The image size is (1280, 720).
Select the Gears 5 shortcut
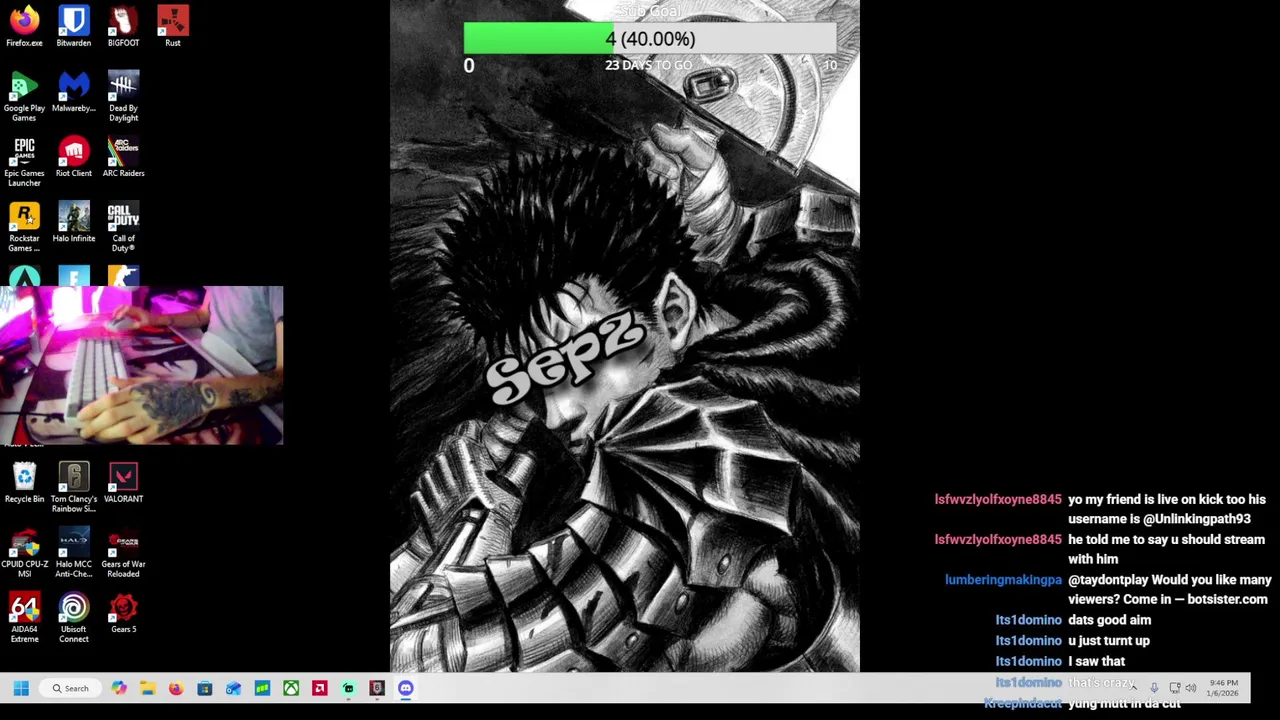pos(123,613)
